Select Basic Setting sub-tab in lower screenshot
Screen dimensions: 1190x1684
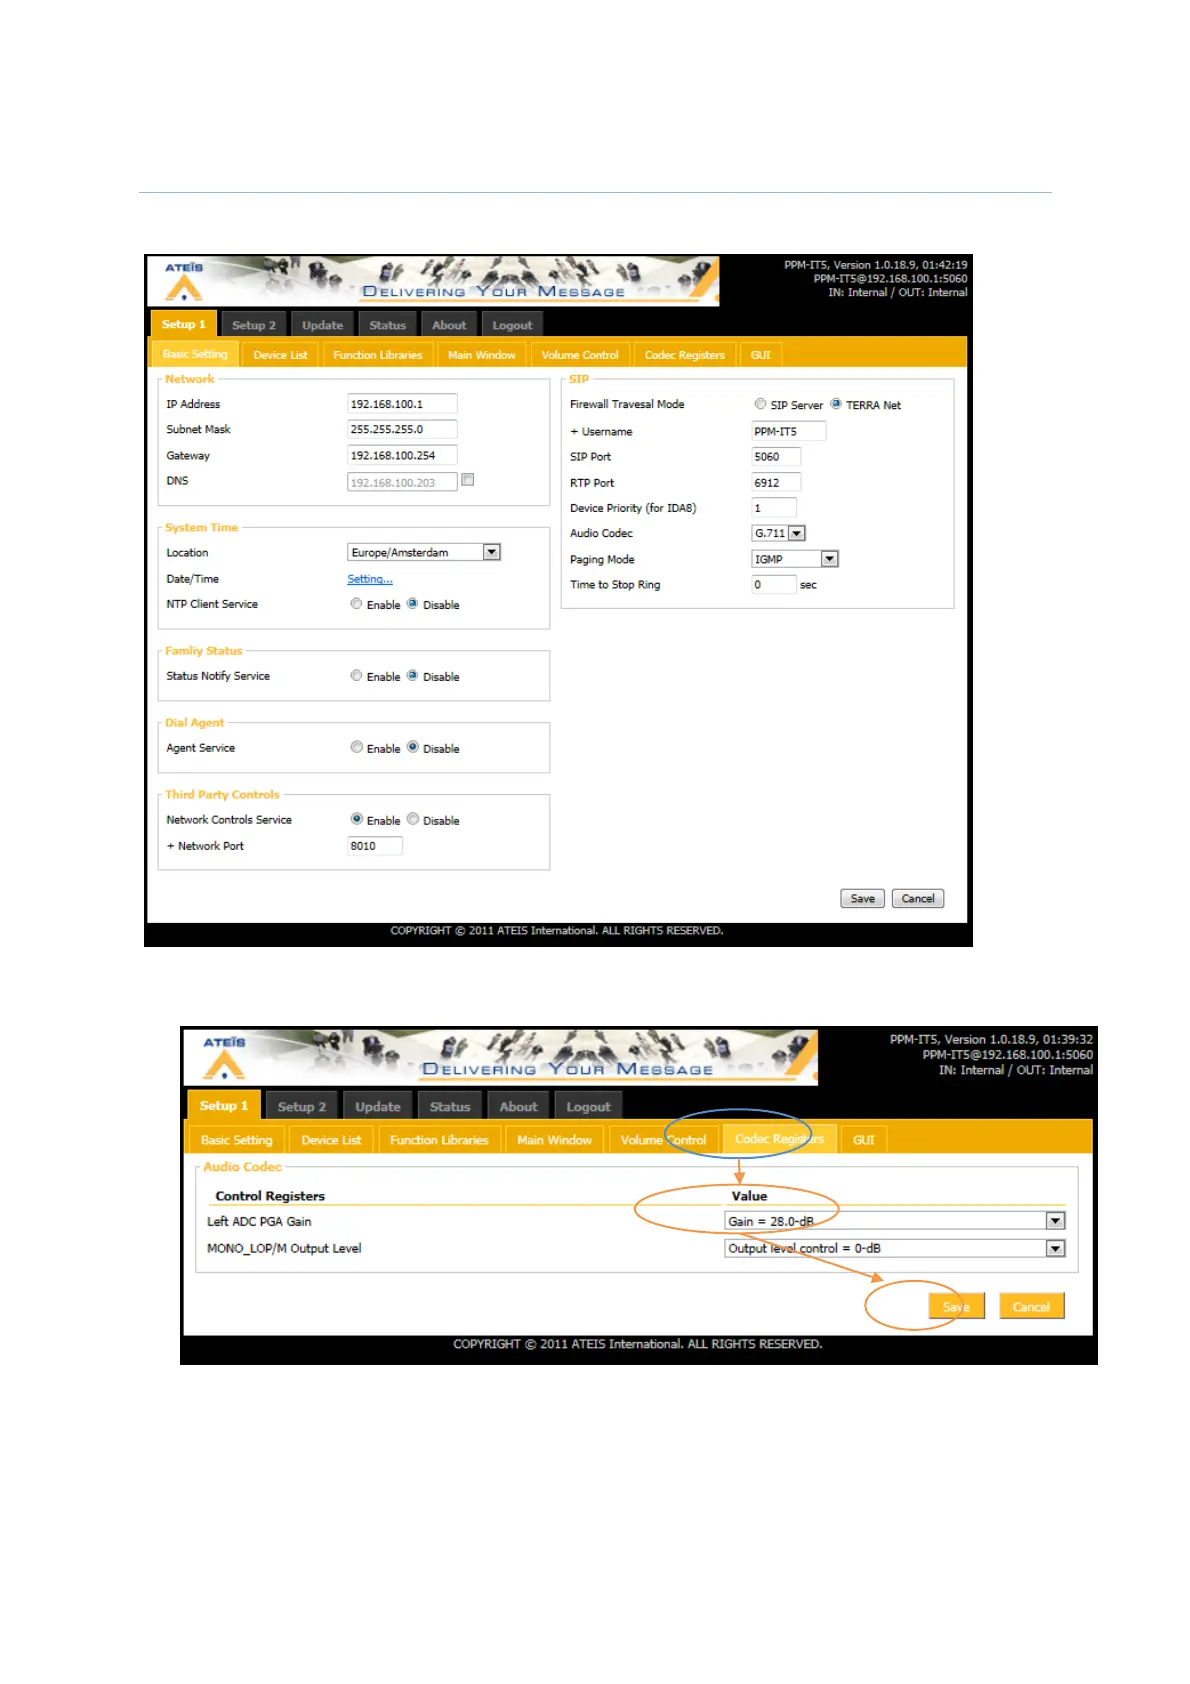(x=236, y=1139)
